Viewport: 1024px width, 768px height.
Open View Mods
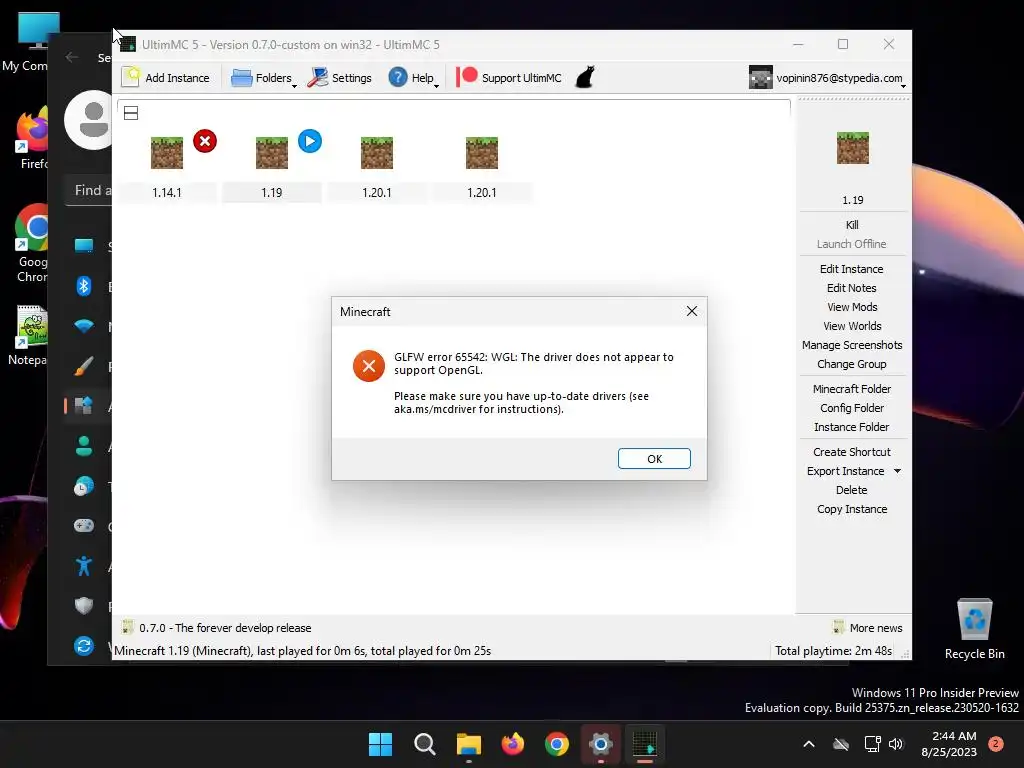click(852, 307)
